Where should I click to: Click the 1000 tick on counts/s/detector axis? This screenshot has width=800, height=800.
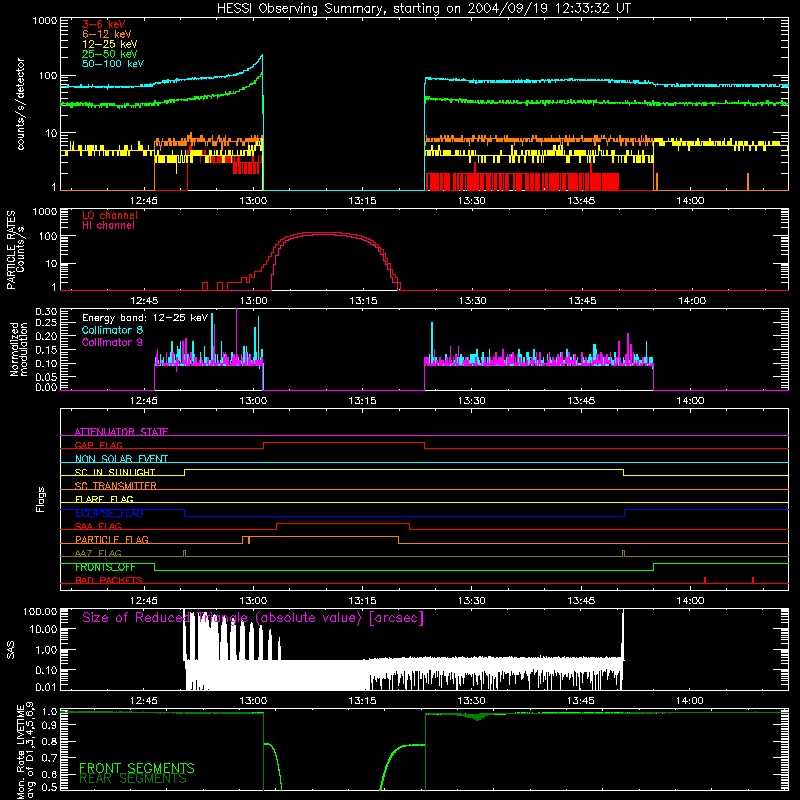tap(45, 21)
